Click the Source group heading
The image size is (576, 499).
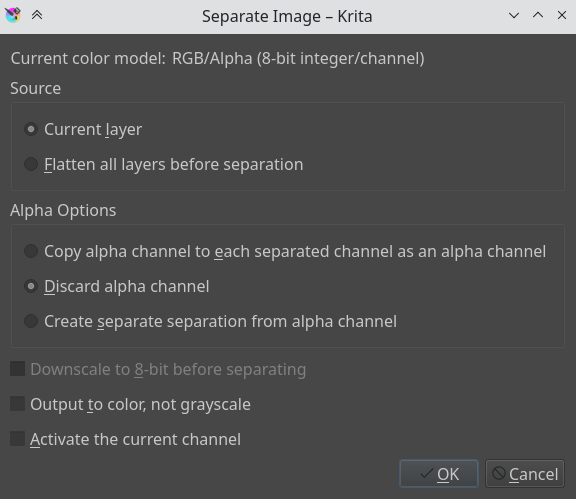(36, 88)
